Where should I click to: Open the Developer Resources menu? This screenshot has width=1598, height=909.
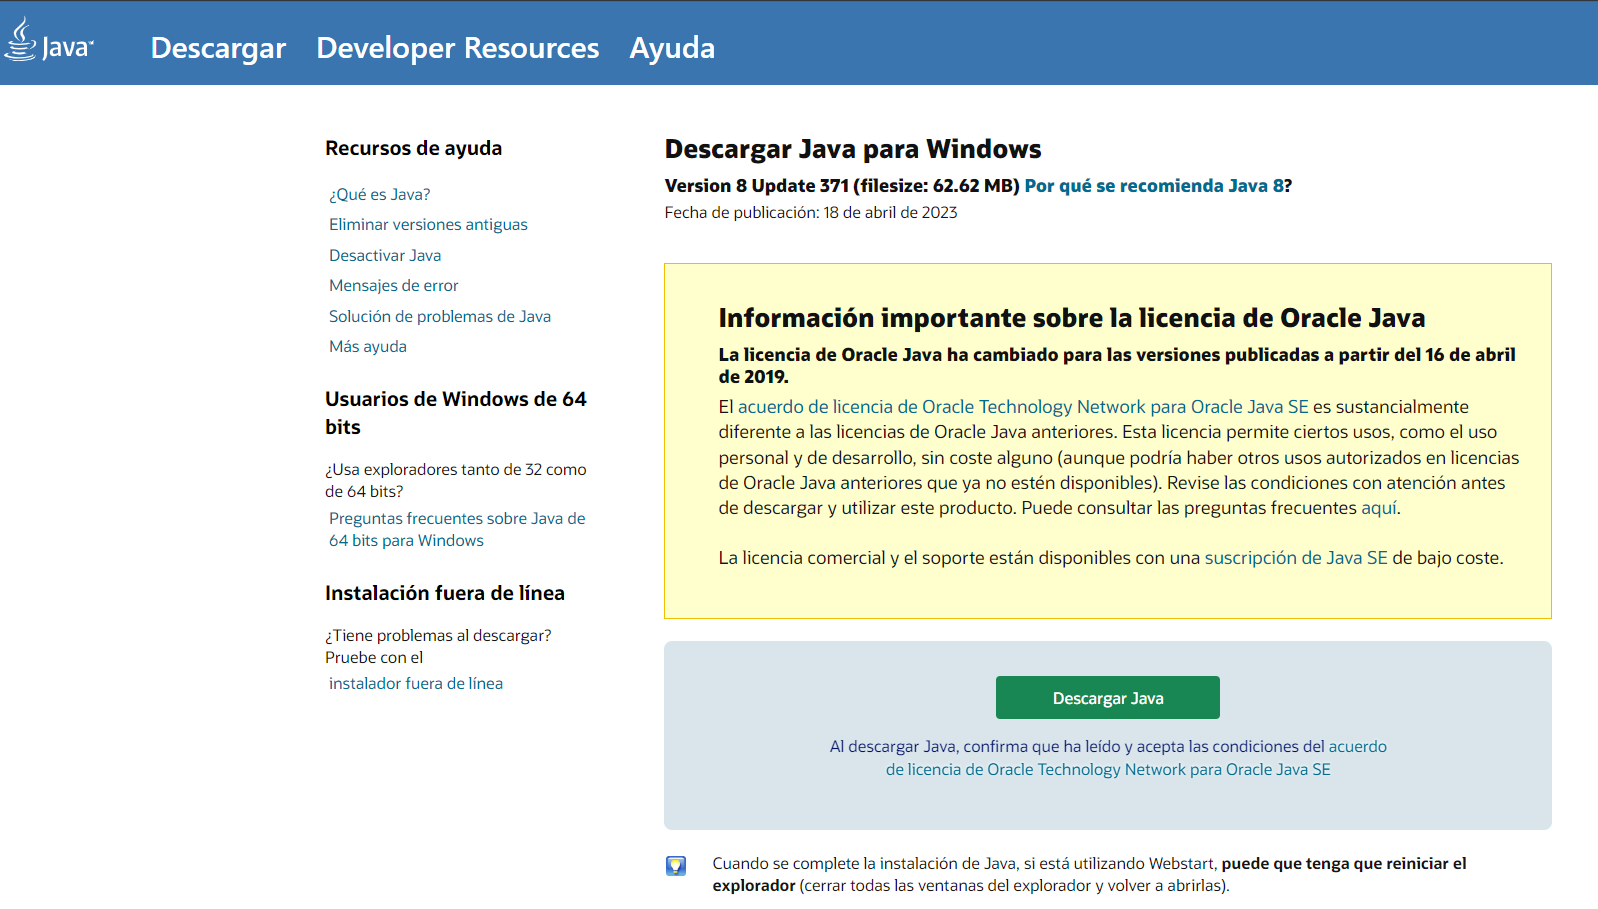tap(458, 48)
